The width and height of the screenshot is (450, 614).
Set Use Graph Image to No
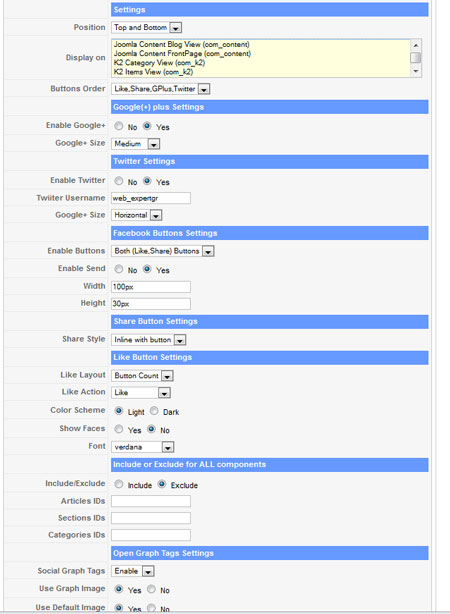point(151,589)
